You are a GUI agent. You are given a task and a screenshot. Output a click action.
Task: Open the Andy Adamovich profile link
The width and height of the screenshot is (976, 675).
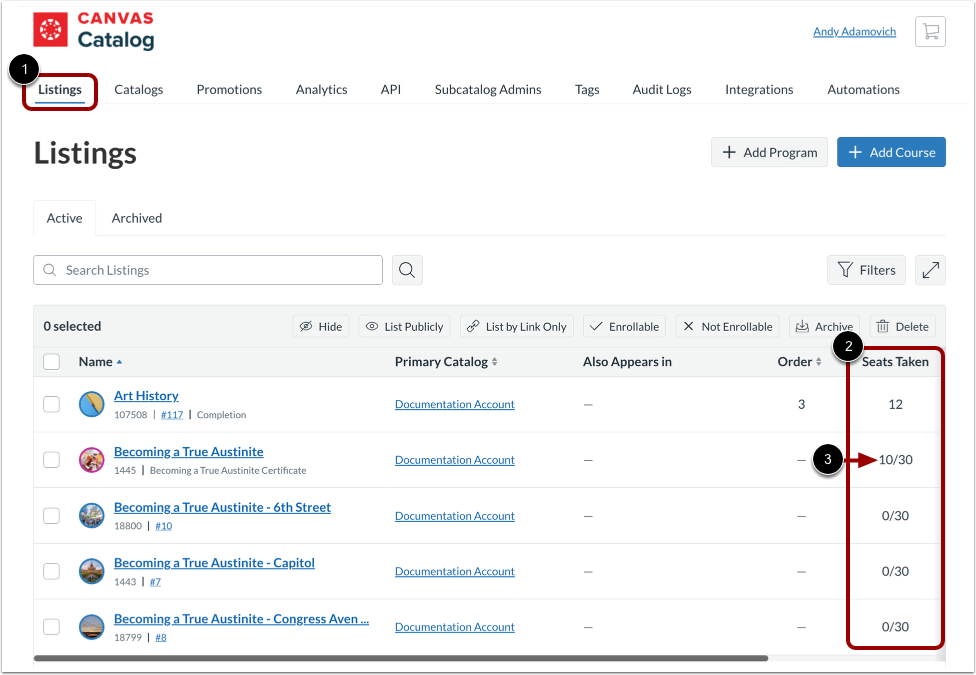pos(854,31)
